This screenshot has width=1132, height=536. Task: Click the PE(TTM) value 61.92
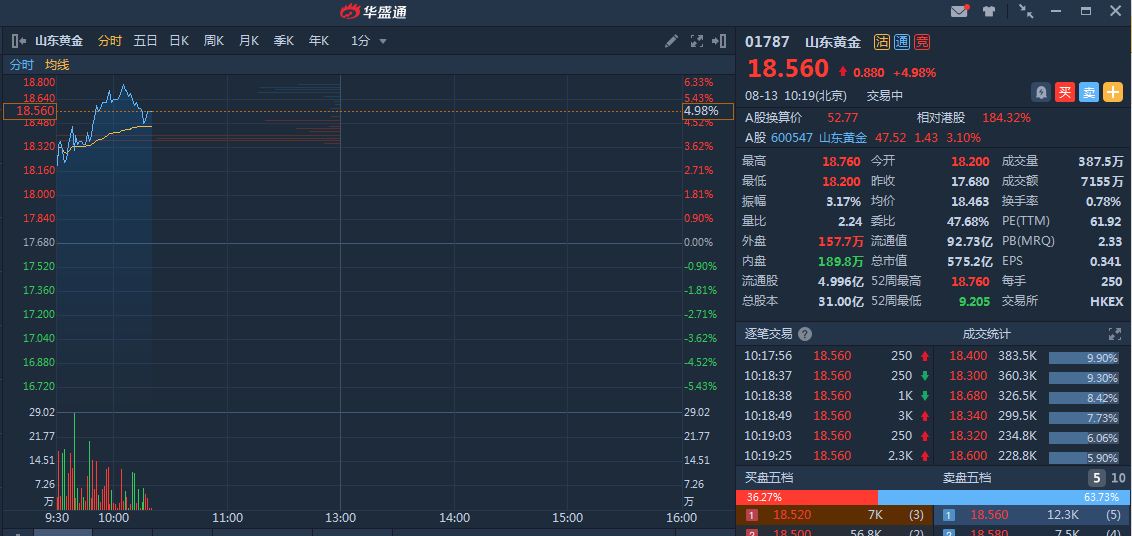tap(1107, 222)
